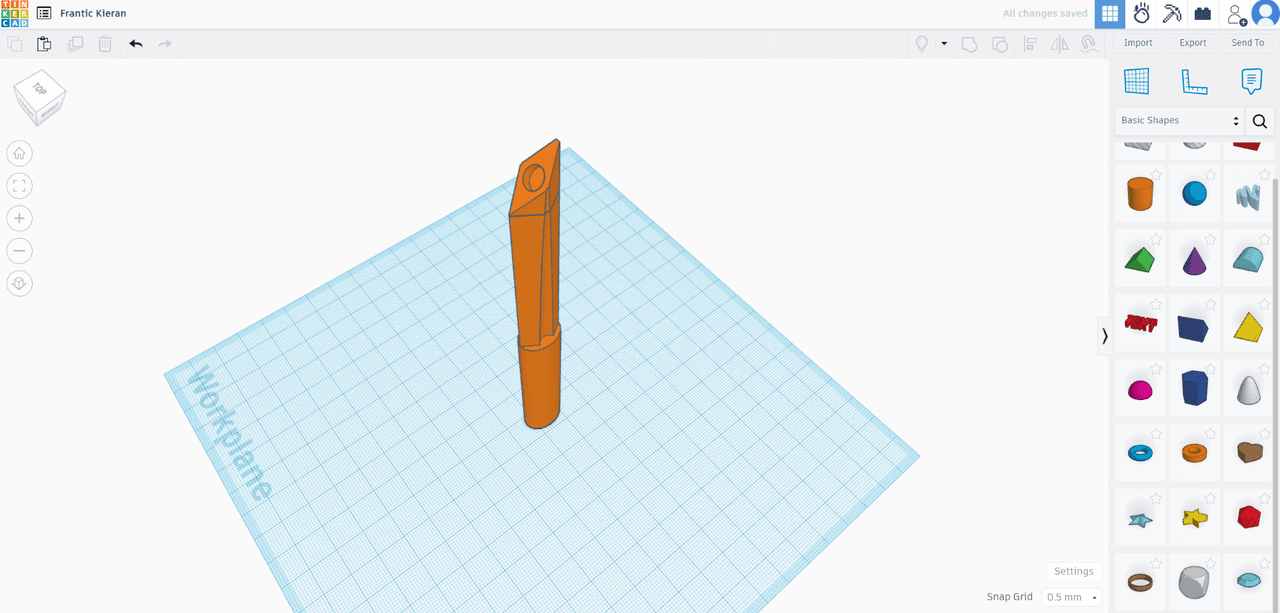Screen dimensions: 1280x613
Task: Toggle favorite star on the yellow Pyramid
Action: (1264, 304)
